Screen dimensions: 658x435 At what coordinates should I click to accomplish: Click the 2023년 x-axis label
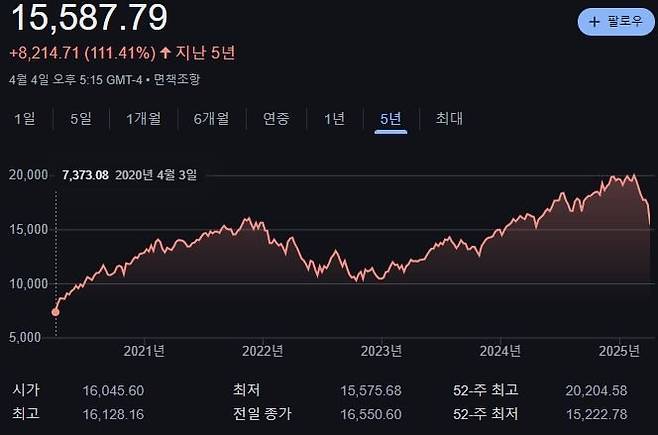pos(381,351)
